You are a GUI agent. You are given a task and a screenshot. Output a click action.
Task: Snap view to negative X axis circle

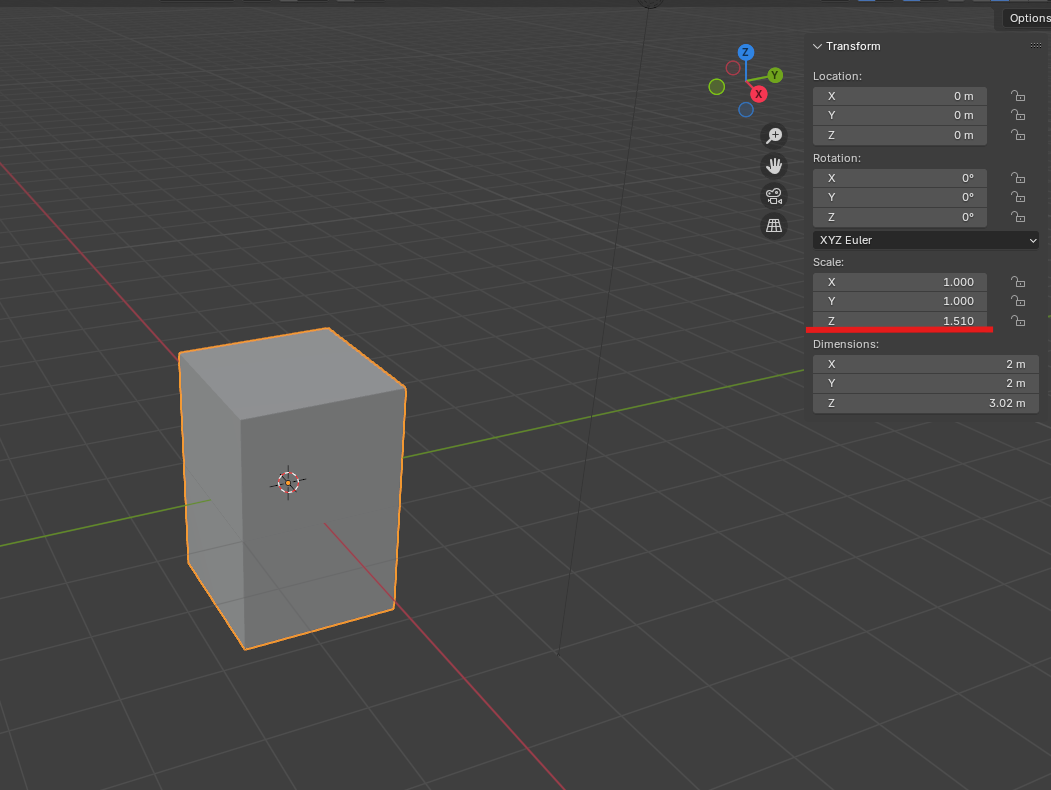tap(733, 68)
